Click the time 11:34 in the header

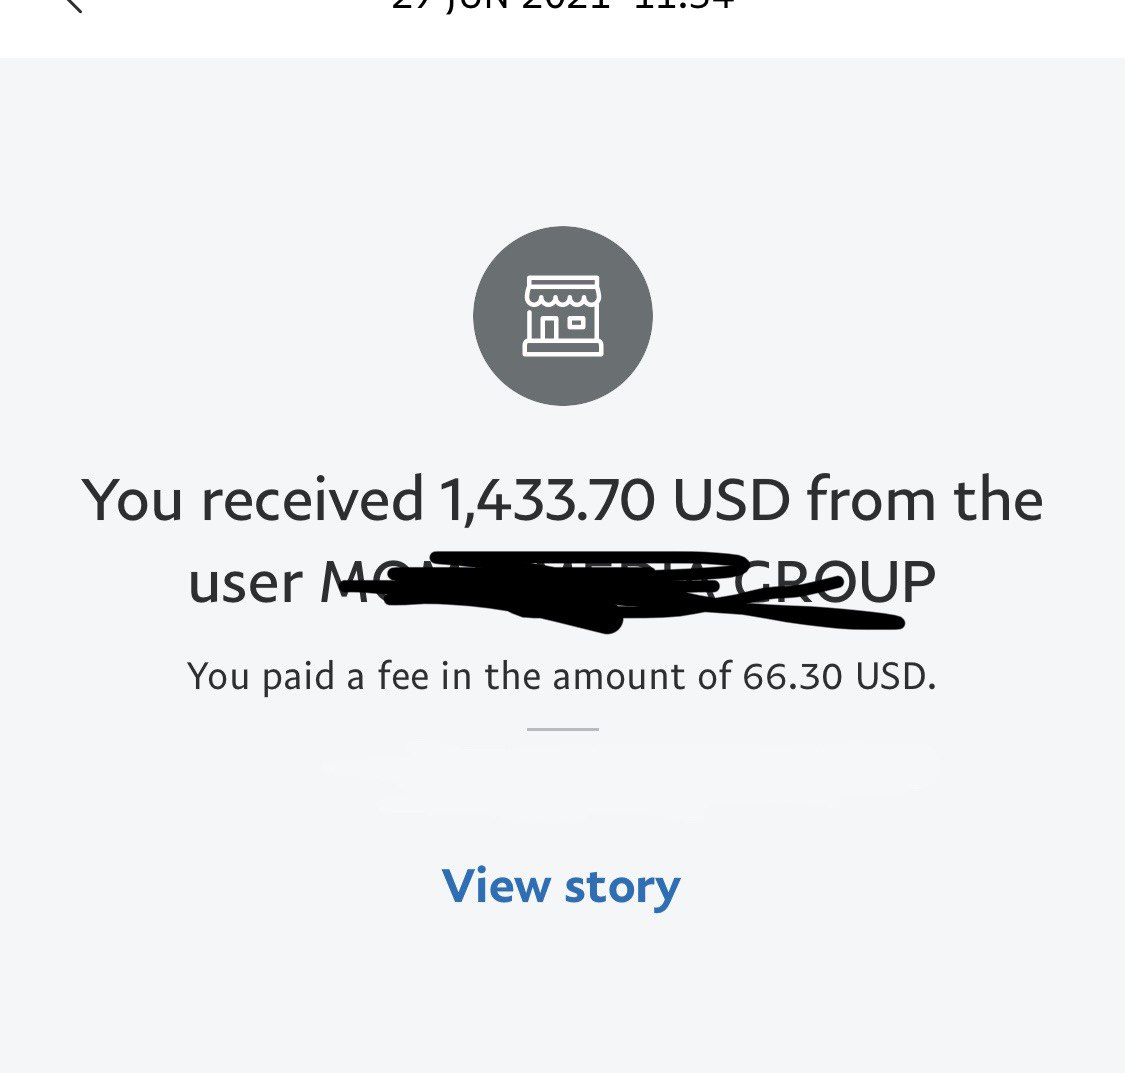690,5
